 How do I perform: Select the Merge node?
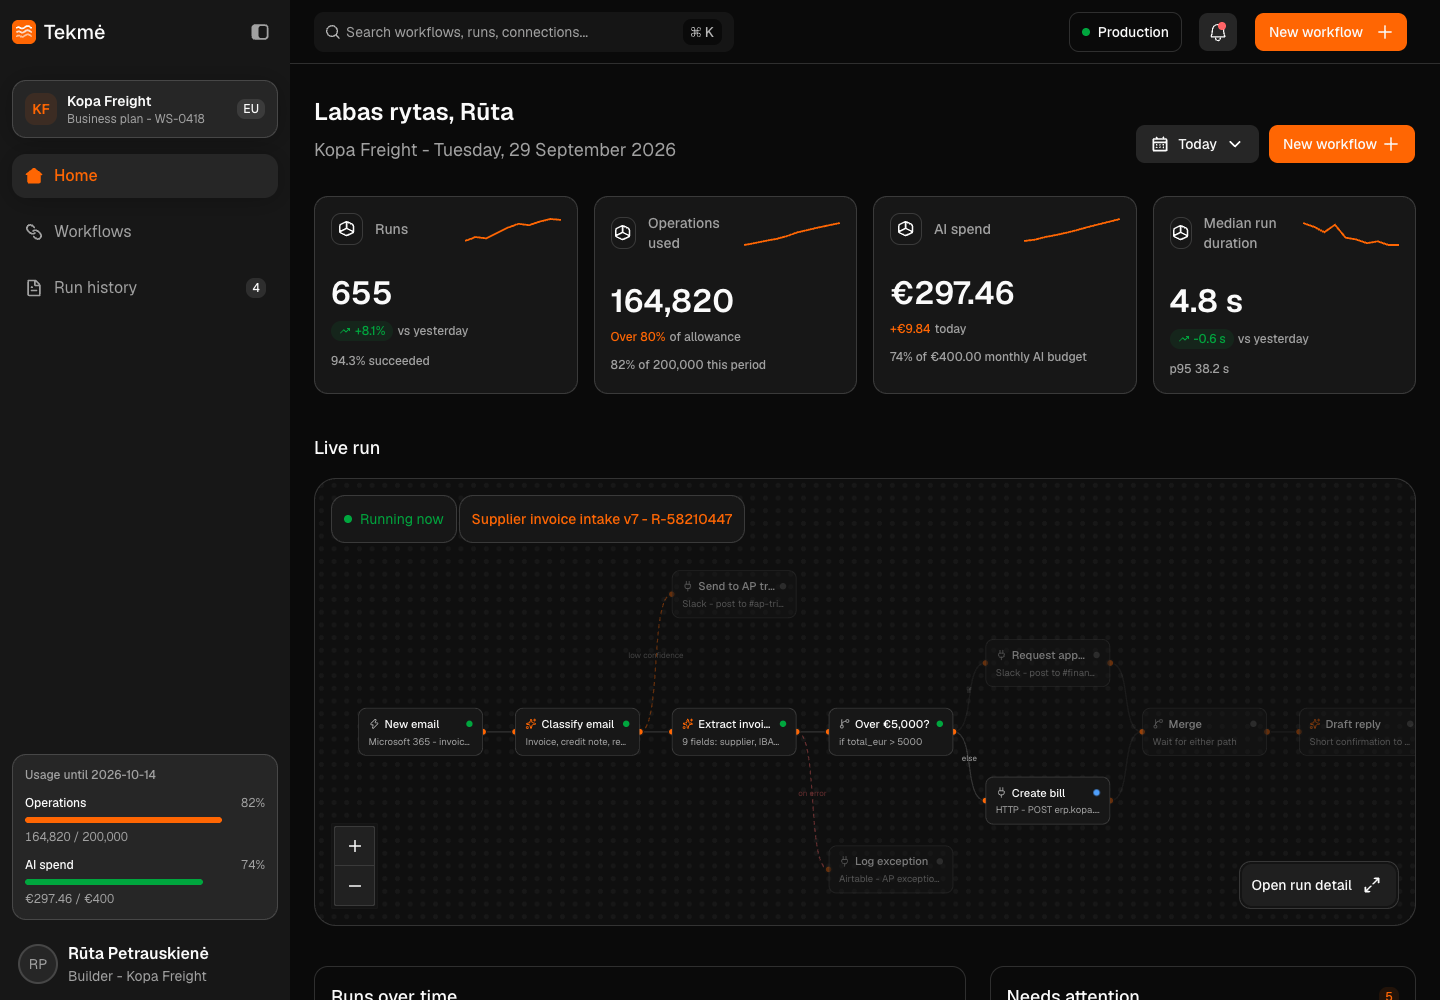click(1204, 732)
